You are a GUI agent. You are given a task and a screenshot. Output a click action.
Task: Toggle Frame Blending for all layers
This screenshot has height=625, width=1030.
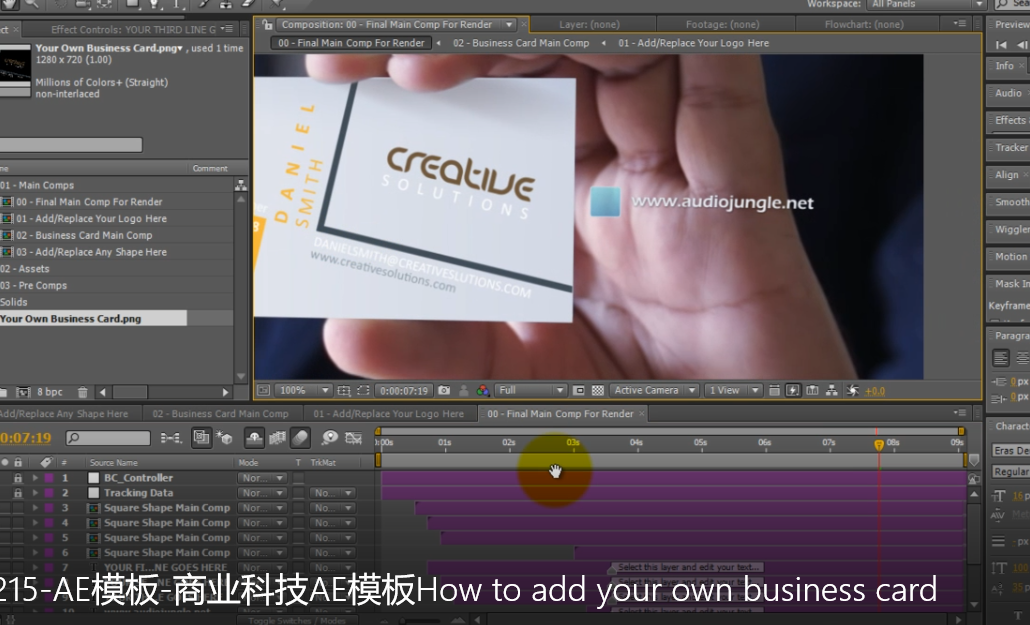pyautogui.click(x=277, y=438)
